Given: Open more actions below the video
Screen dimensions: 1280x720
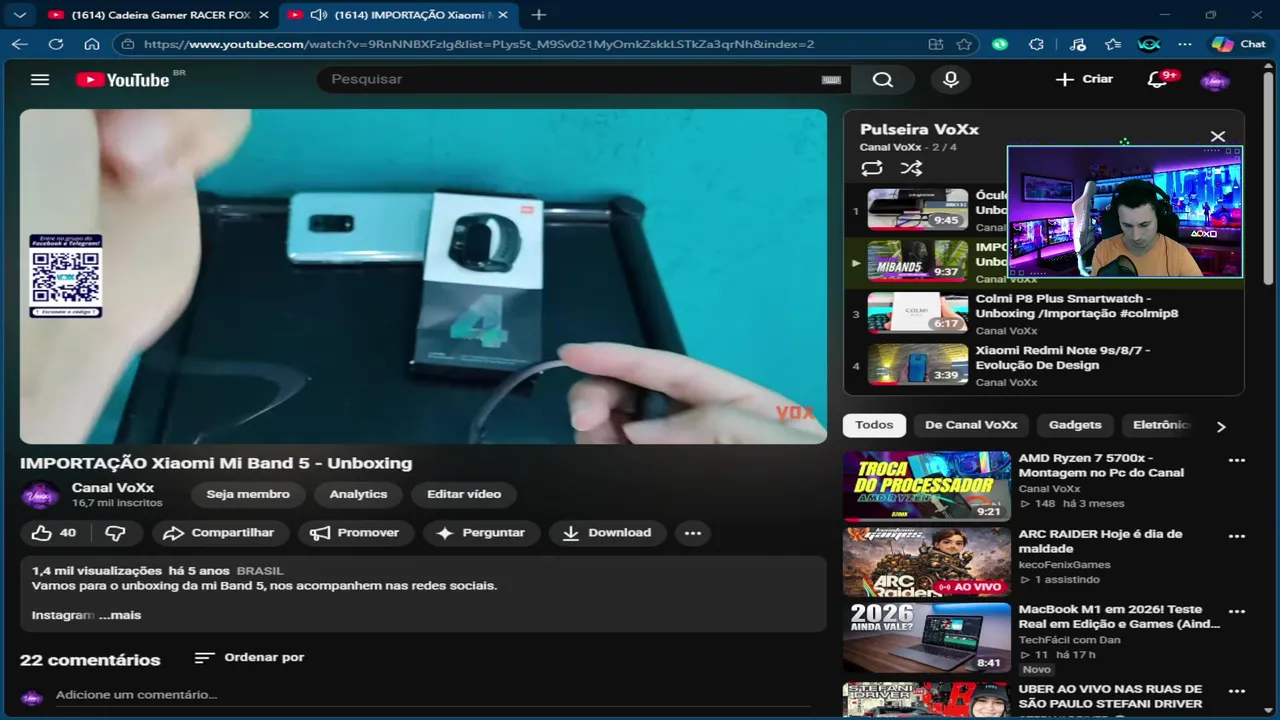Looking at the screenshot, I should point(693,533).
